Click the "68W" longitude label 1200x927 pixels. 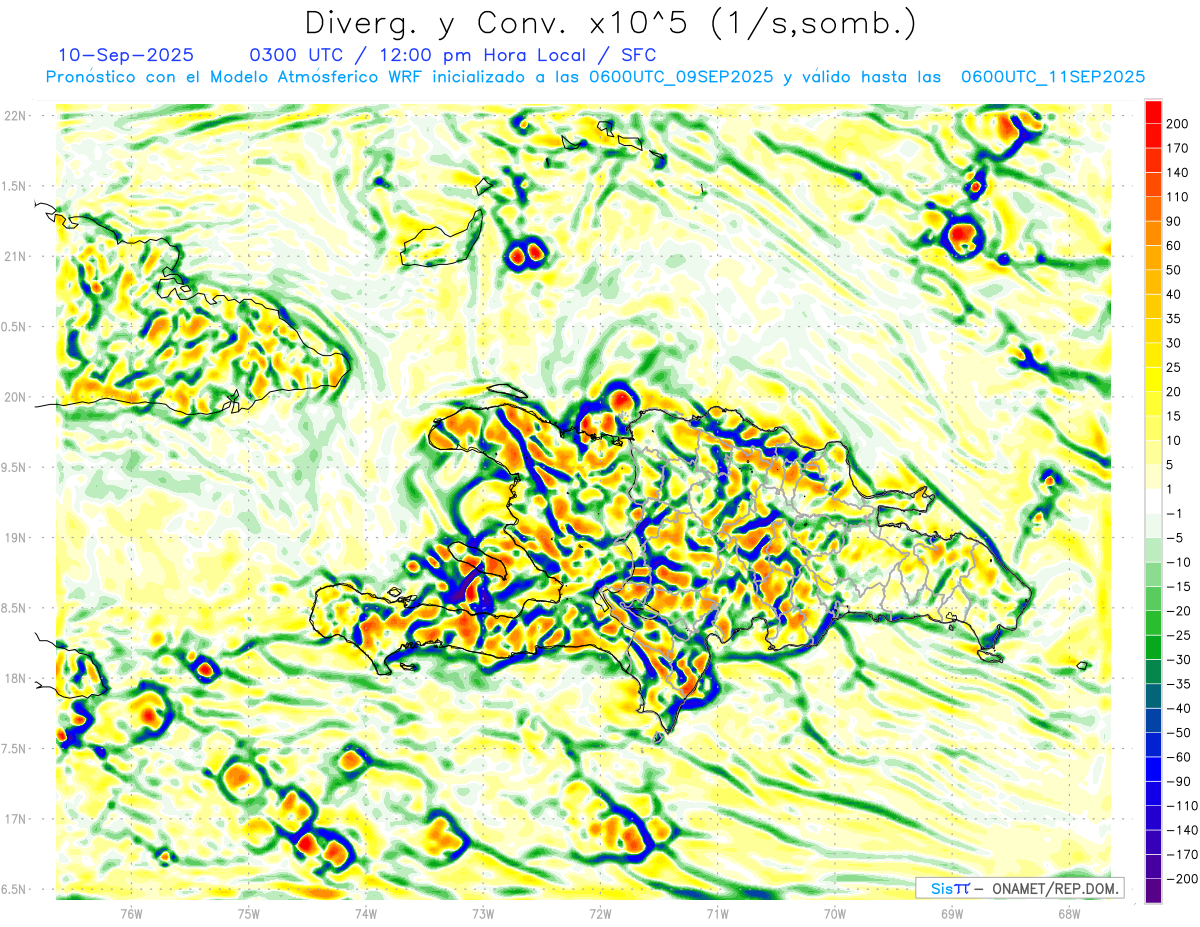[1069, 913]
